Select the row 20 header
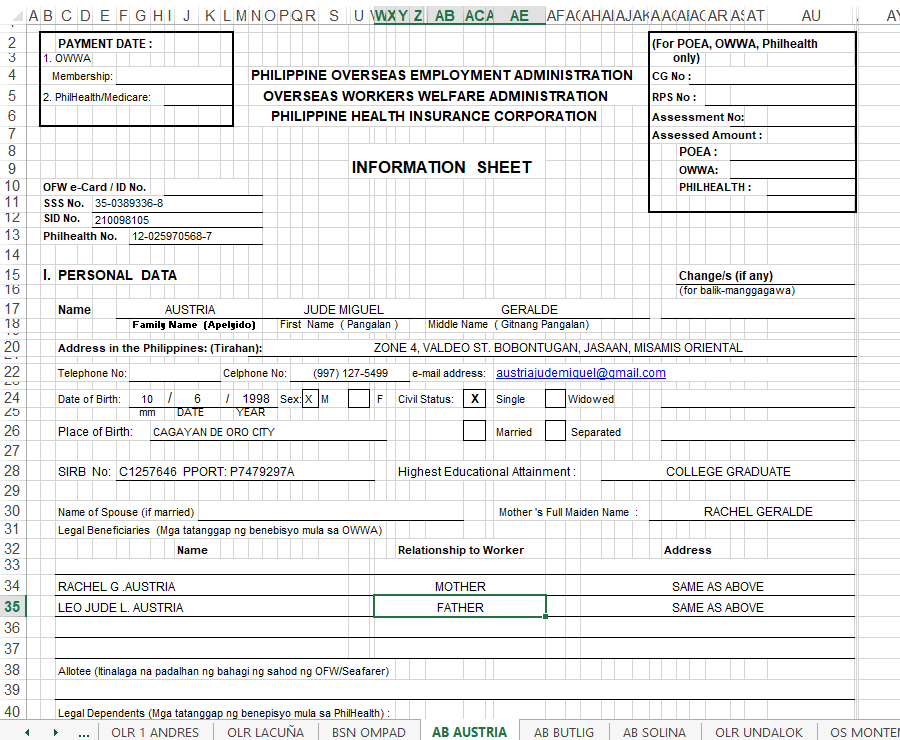The width and height of the screenshot is (900, 740). (x=12, y=347)
